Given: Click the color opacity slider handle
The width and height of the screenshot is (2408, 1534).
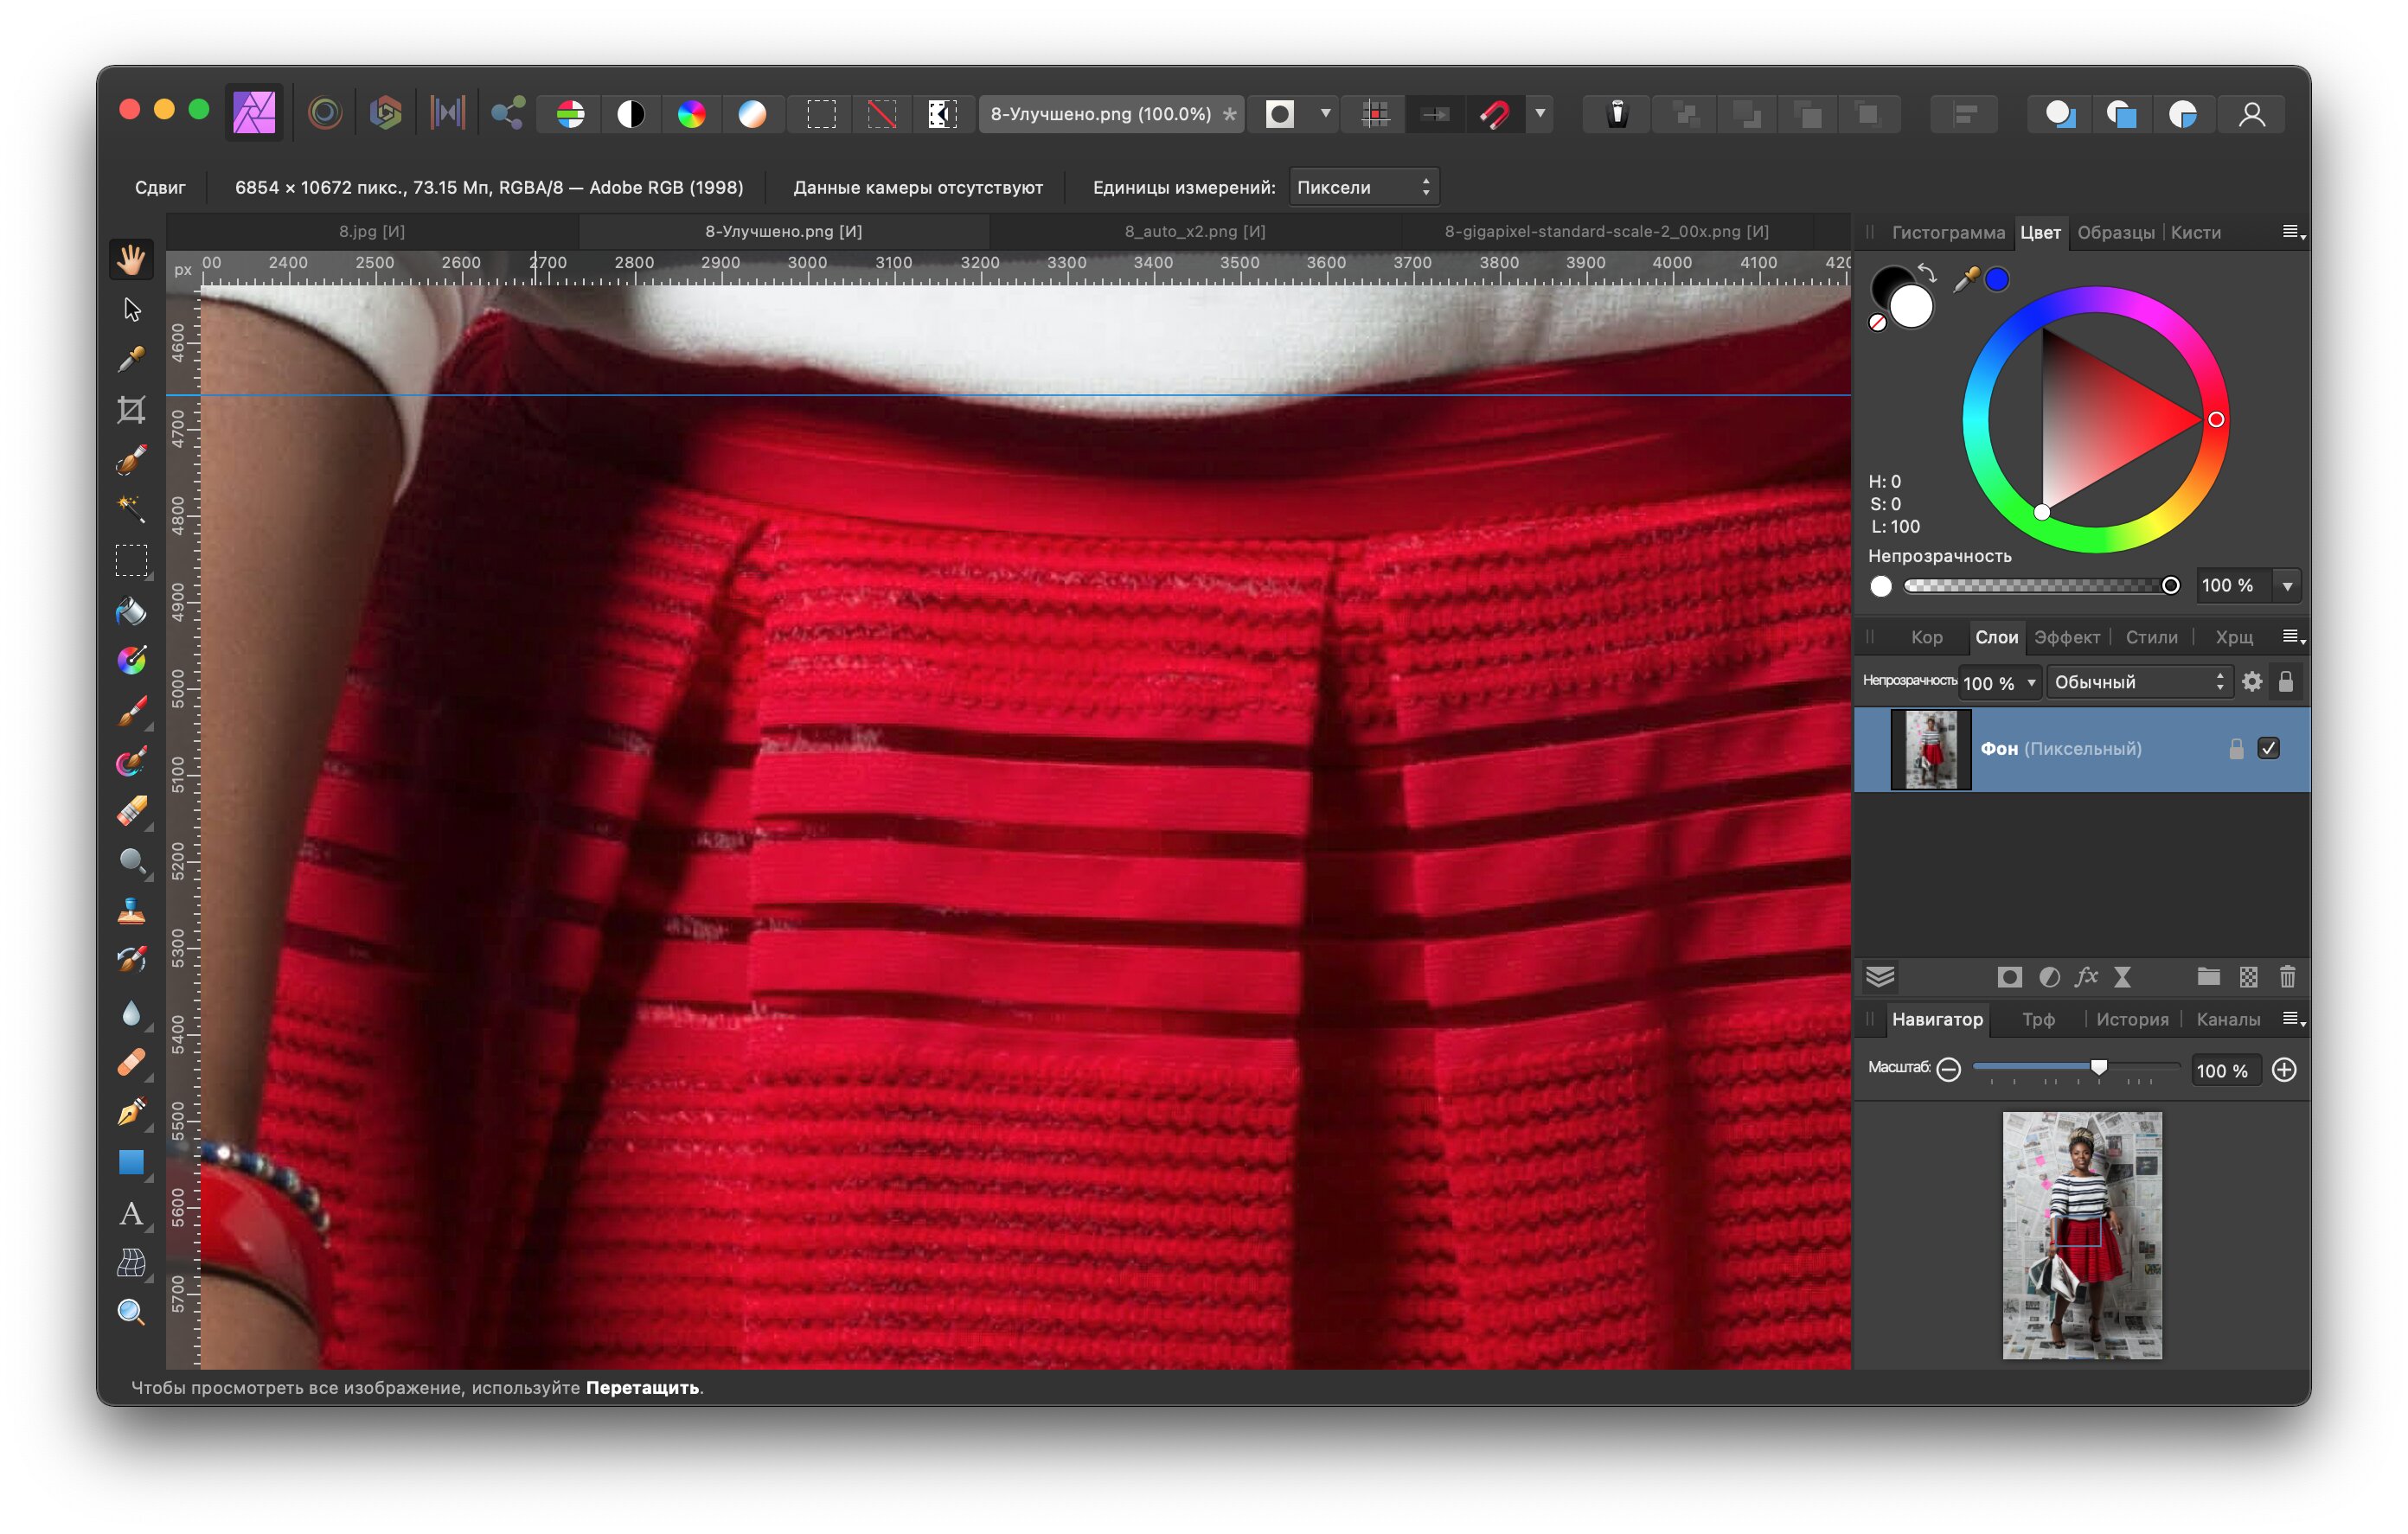Looking at the screenshot, I should 2170,586.
